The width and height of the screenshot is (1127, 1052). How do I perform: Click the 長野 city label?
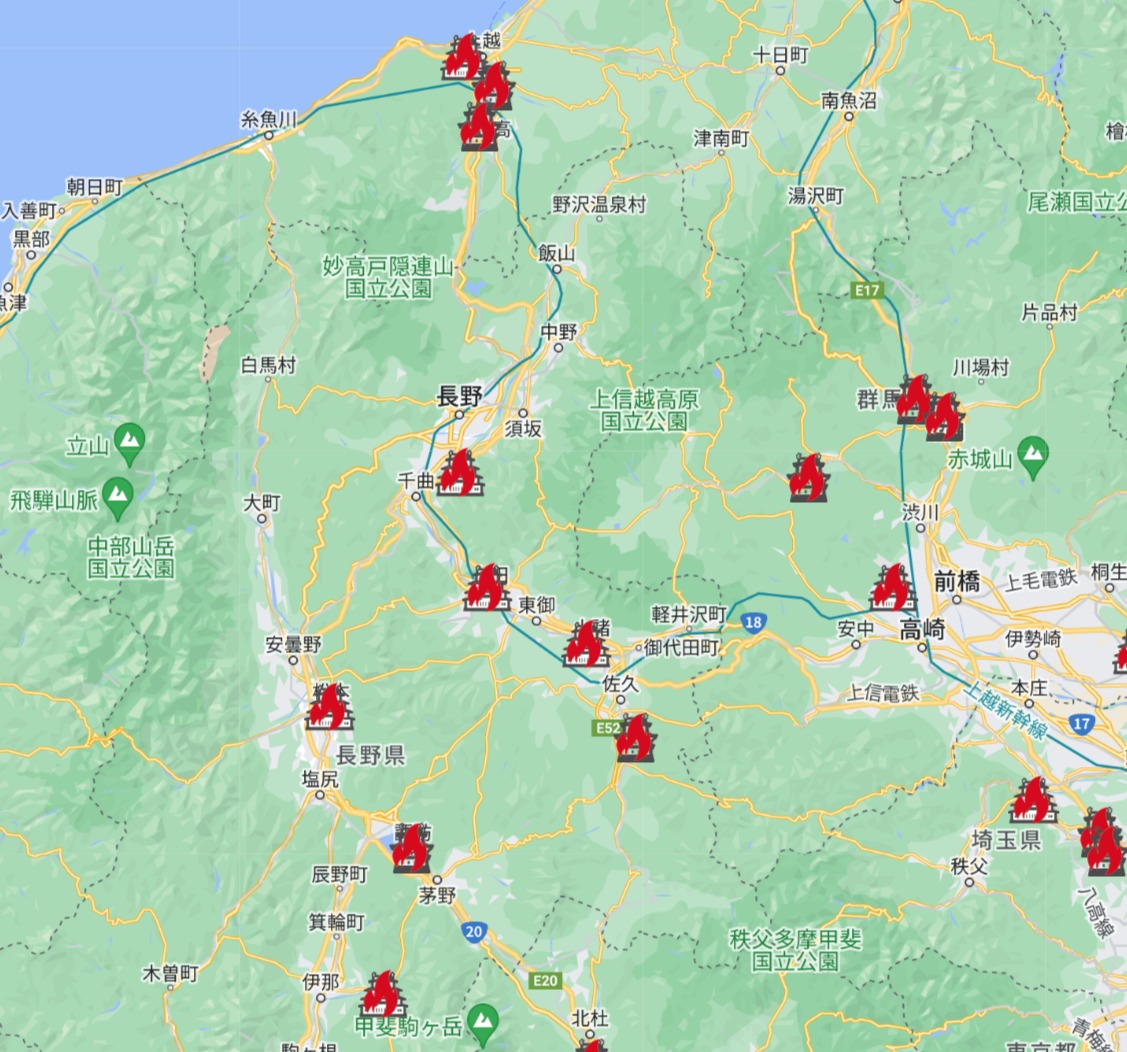460,397
